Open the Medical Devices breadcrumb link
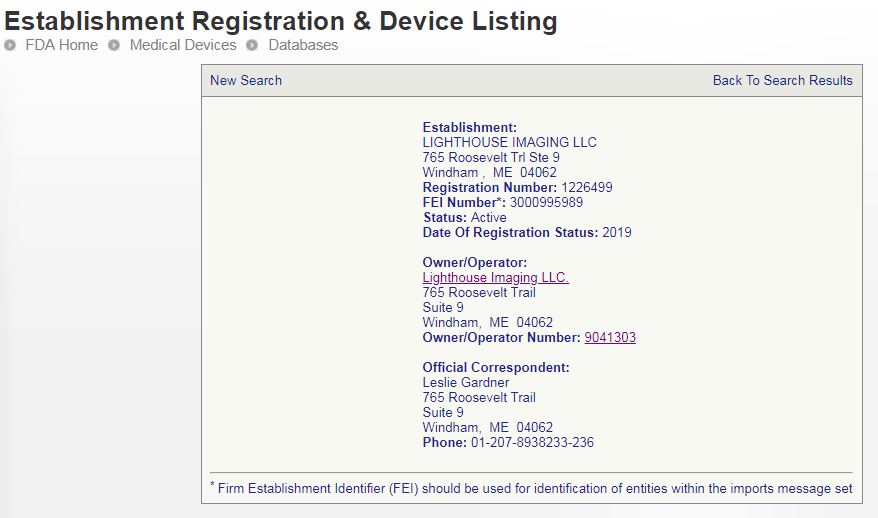The image size is (878, 518). click(183, 45)
